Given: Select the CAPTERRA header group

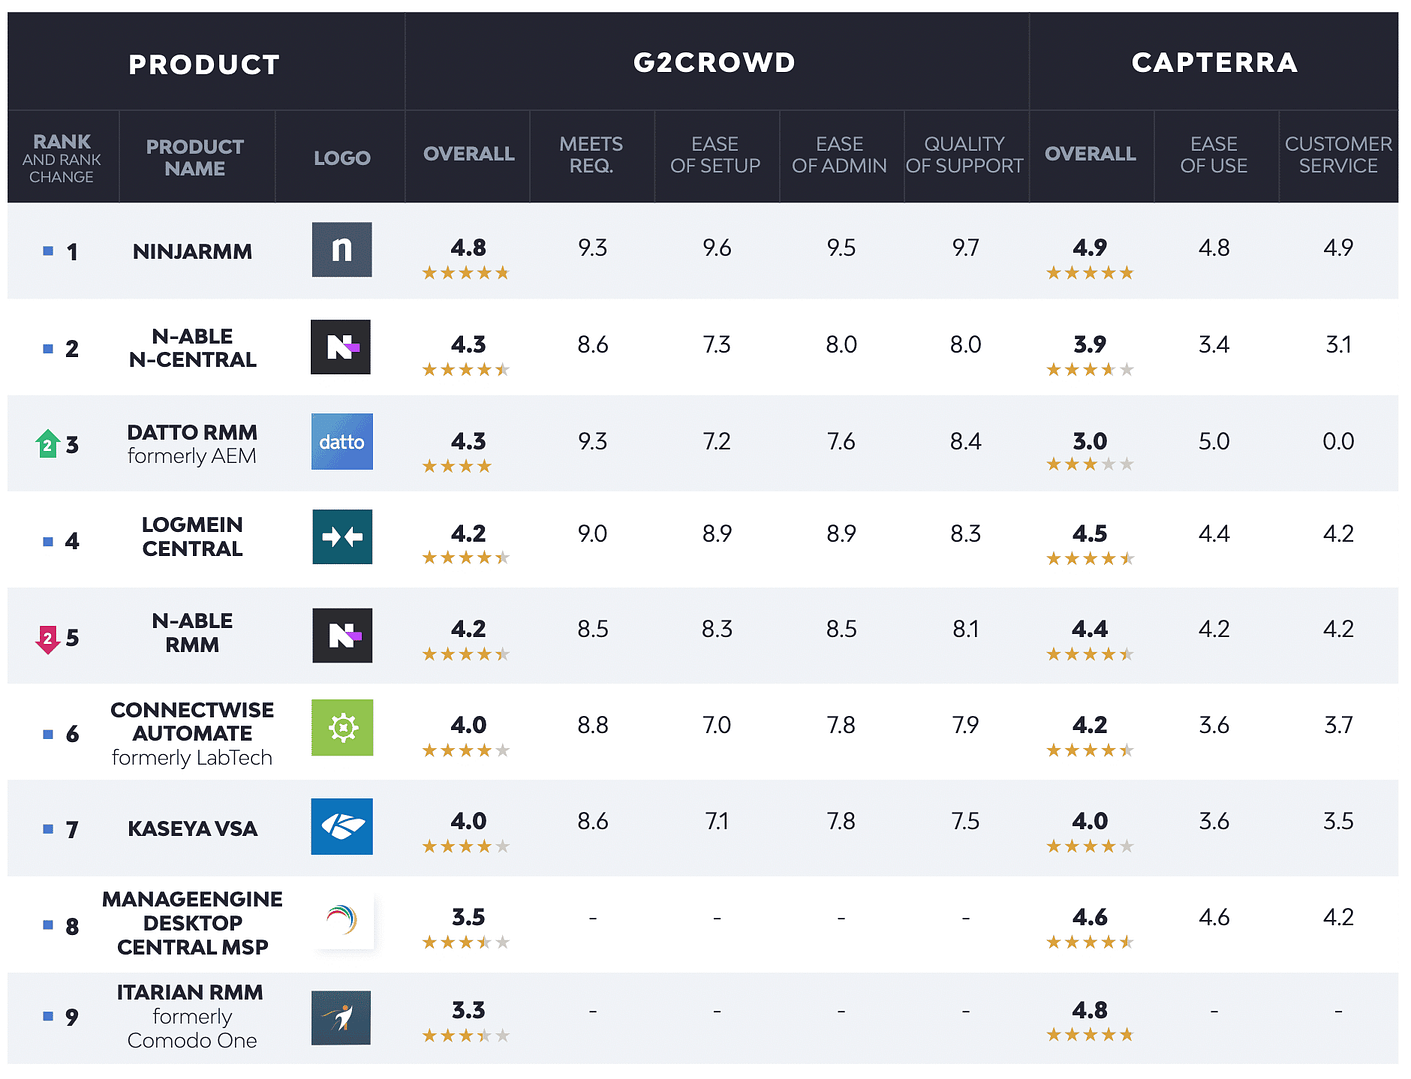Looking at the screenshot, I should 1214,62.
